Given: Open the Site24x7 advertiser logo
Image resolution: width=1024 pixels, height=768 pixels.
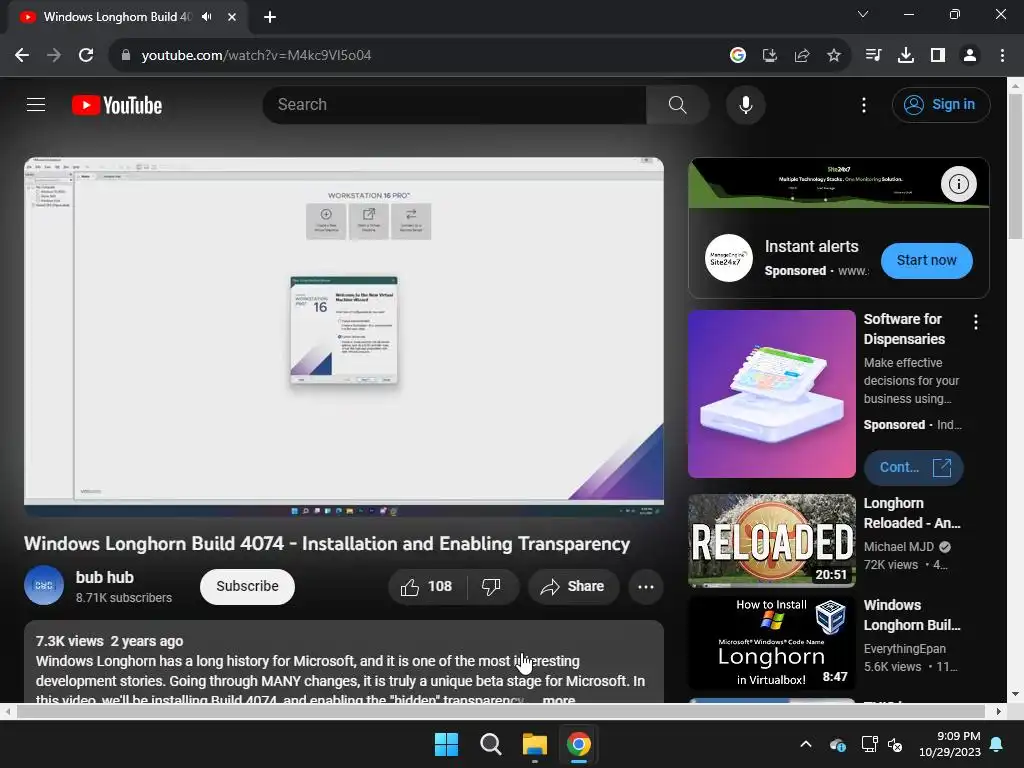Looking at the screenshot, I should (x=728, y=258).
